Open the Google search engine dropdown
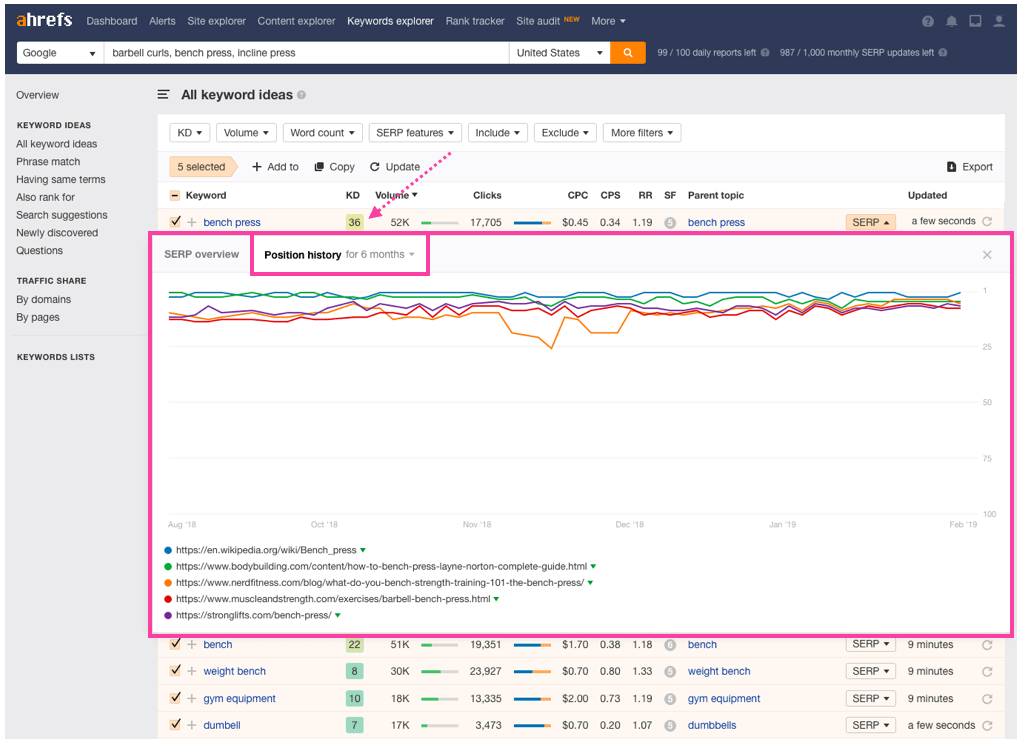The height and width of the screenshot is (745, 1022). pos(60,53)
